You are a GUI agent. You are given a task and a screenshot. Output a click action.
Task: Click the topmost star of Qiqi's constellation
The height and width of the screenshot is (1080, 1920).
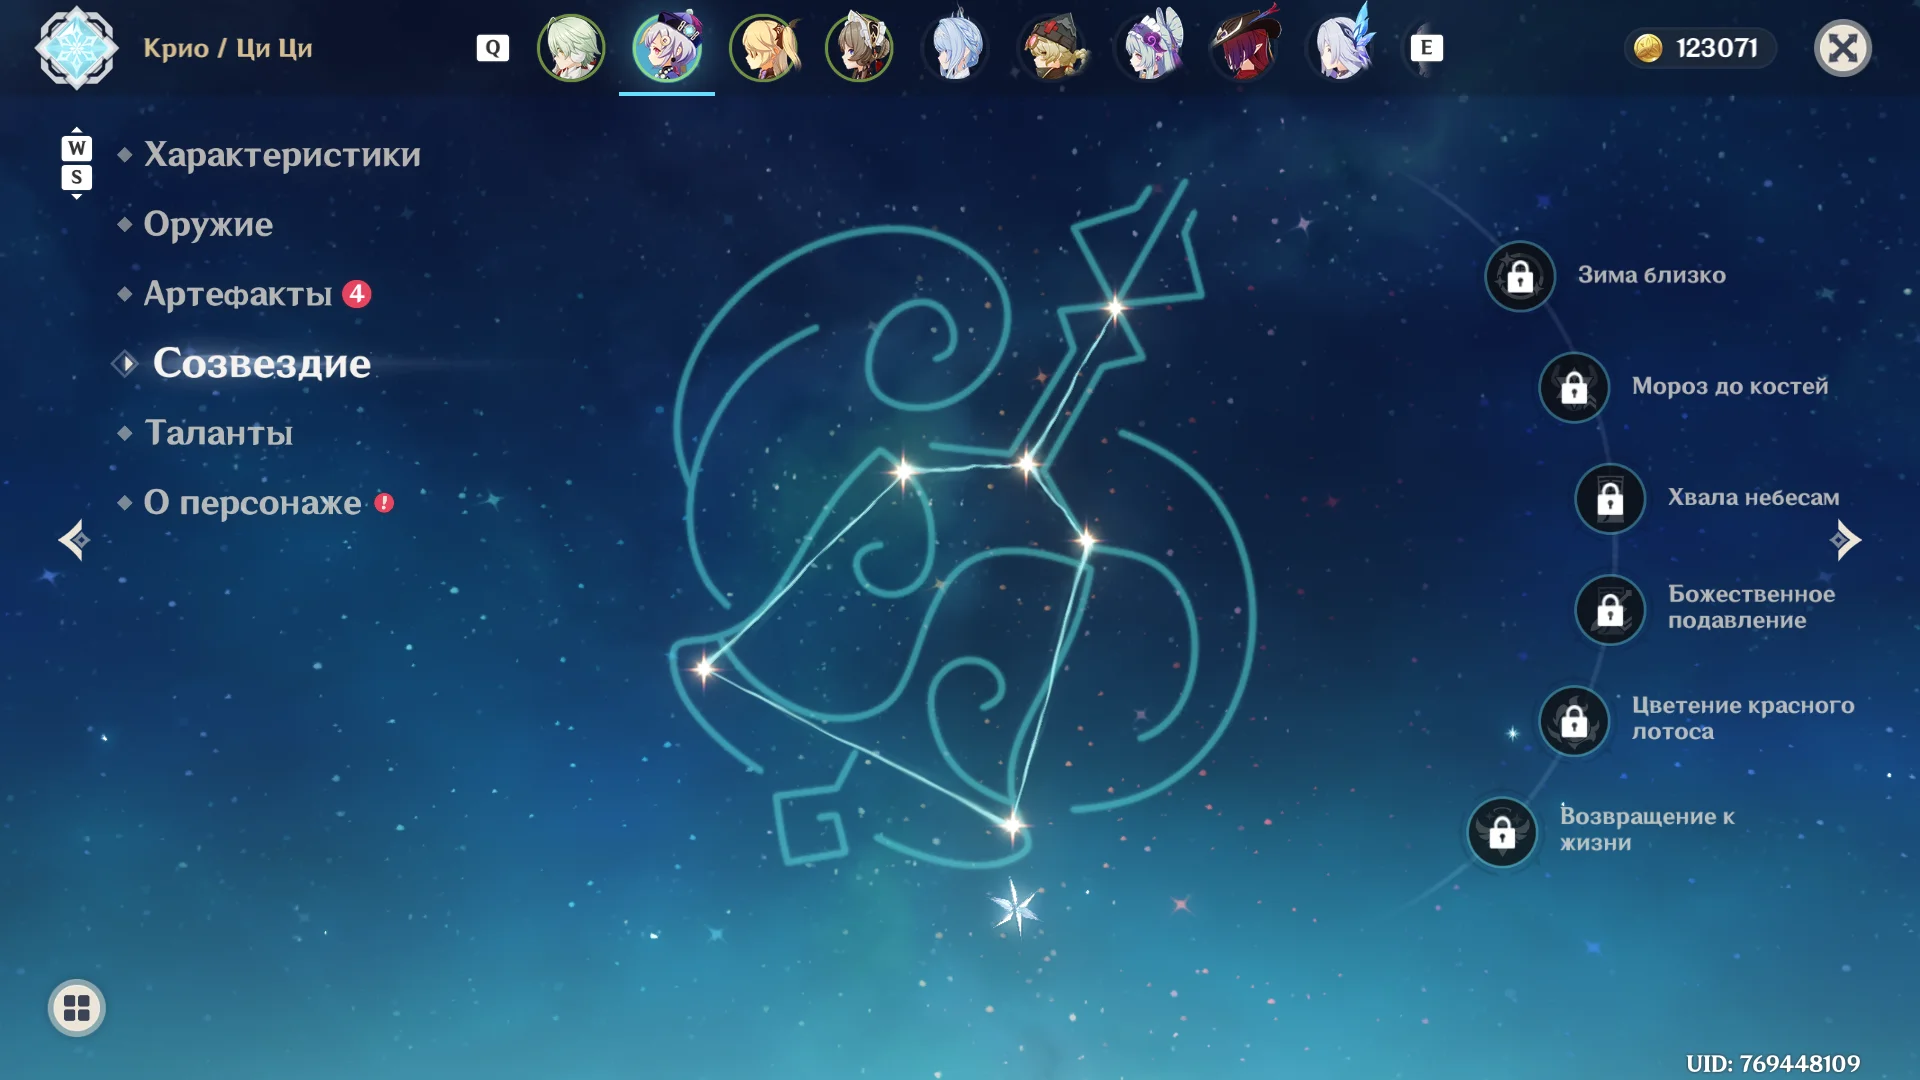pos(1115,307)
